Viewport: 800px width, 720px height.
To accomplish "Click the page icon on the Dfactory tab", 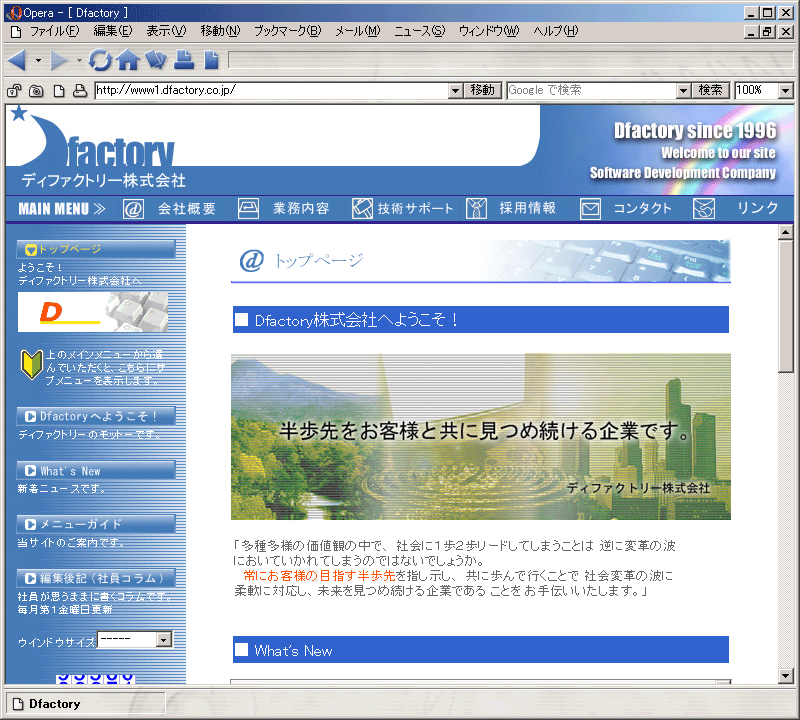I will click(x=18, y=704).
